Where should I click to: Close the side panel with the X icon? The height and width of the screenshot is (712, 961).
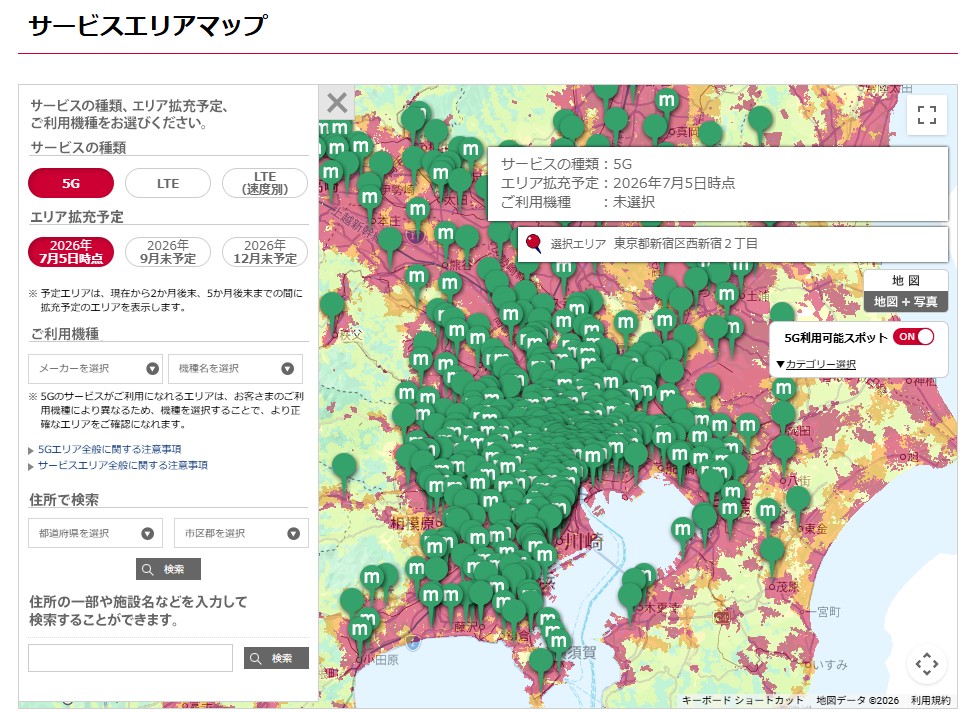[336, 102]
